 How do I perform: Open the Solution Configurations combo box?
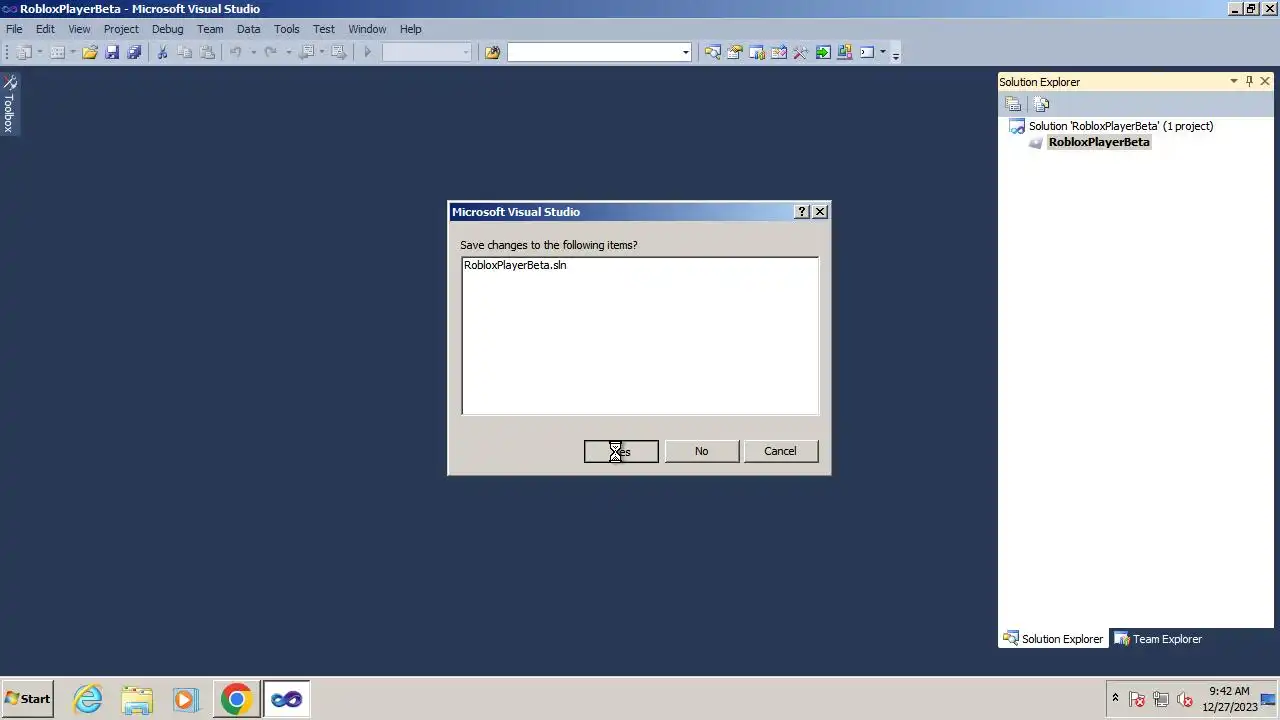tap(426, 52)
